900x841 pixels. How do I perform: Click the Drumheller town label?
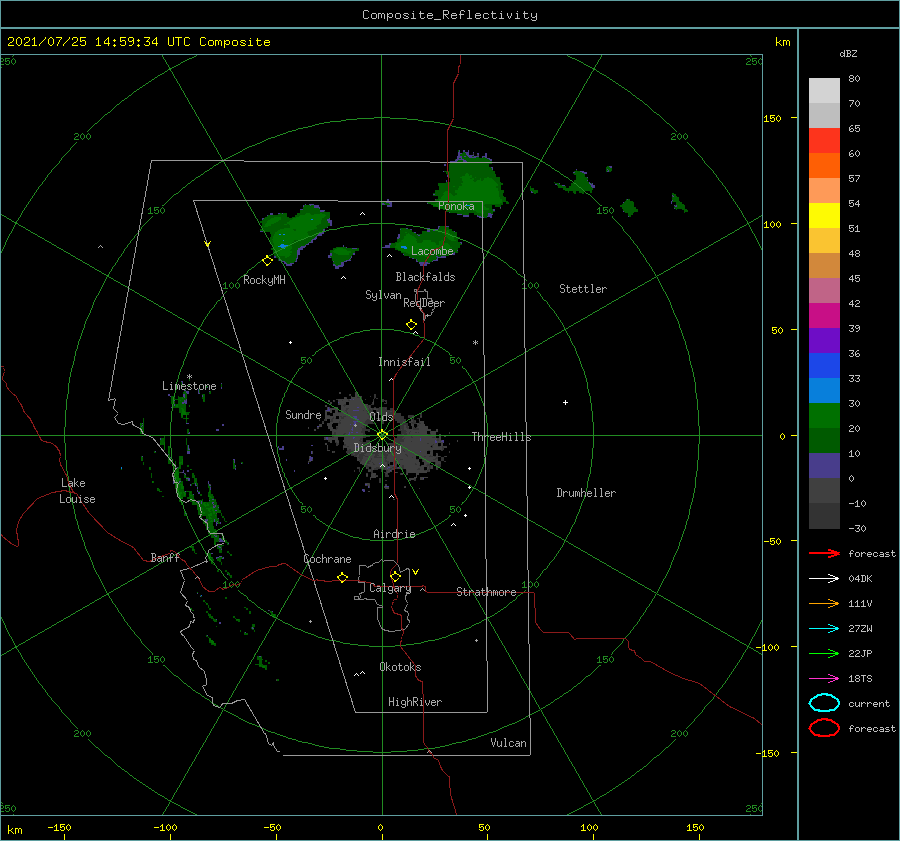coord(586,493)
